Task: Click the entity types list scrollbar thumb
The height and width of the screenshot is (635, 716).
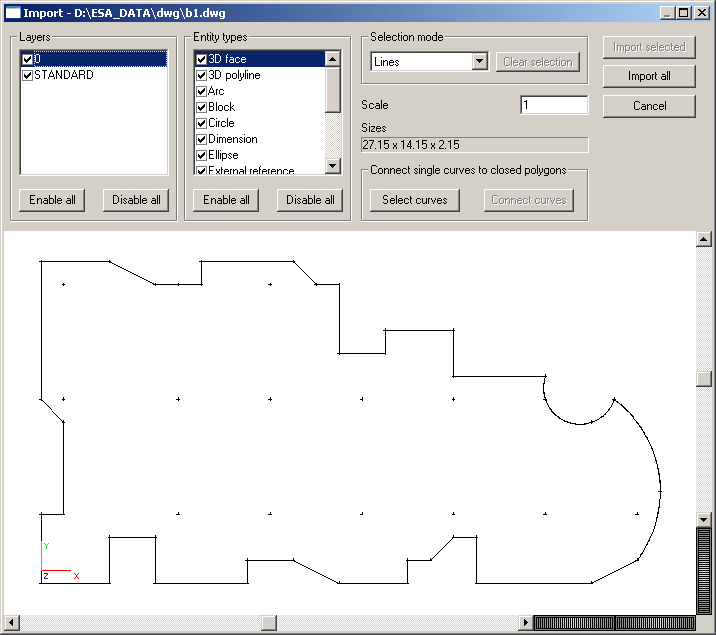Action: [x=333, y=89]
